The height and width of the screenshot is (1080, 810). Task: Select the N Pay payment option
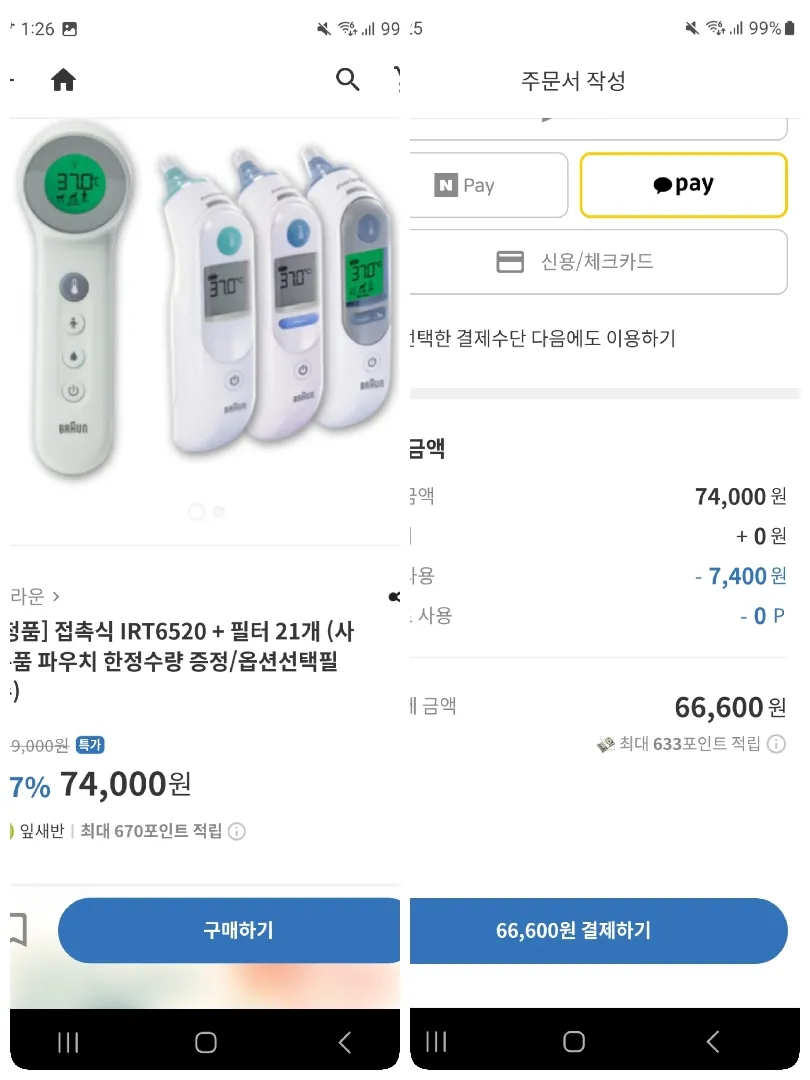click(x=488, y=185)
